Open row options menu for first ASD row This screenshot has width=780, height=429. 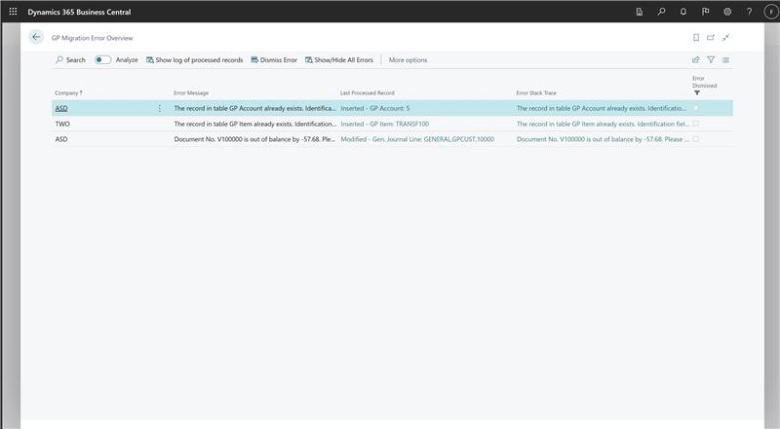159,108
